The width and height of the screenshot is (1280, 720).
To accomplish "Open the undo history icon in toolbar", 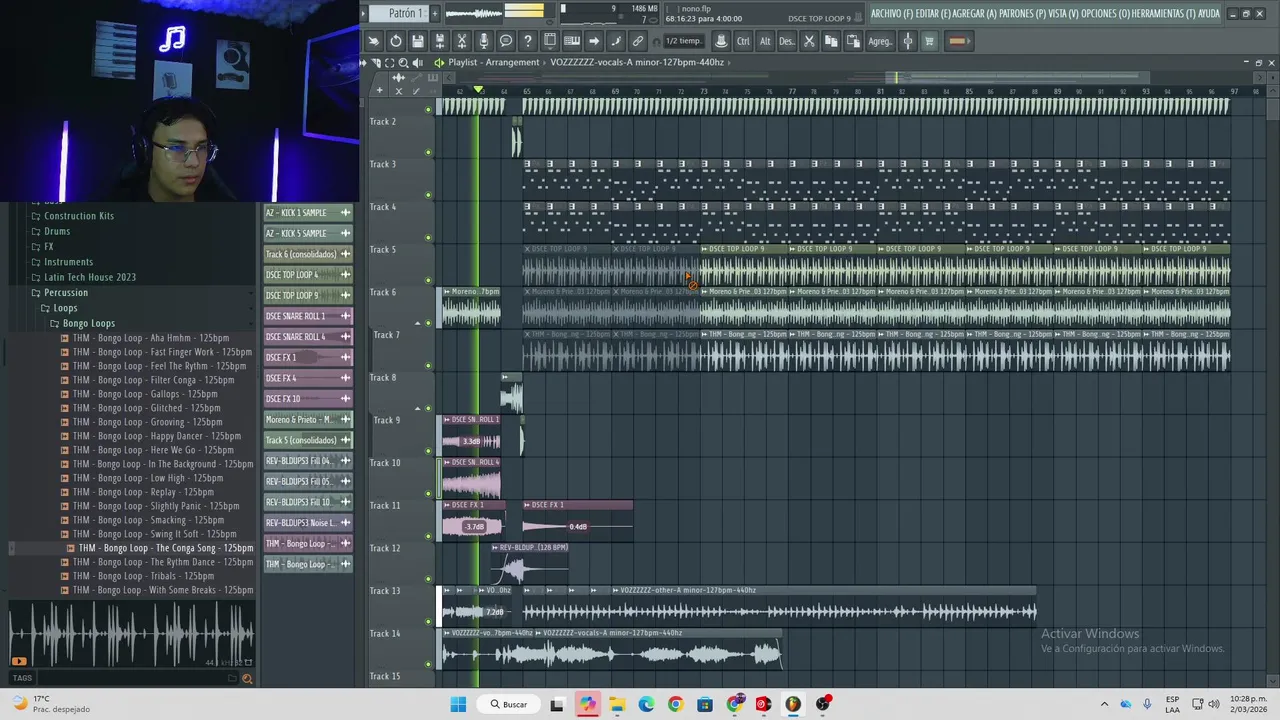I will [396, 41].
